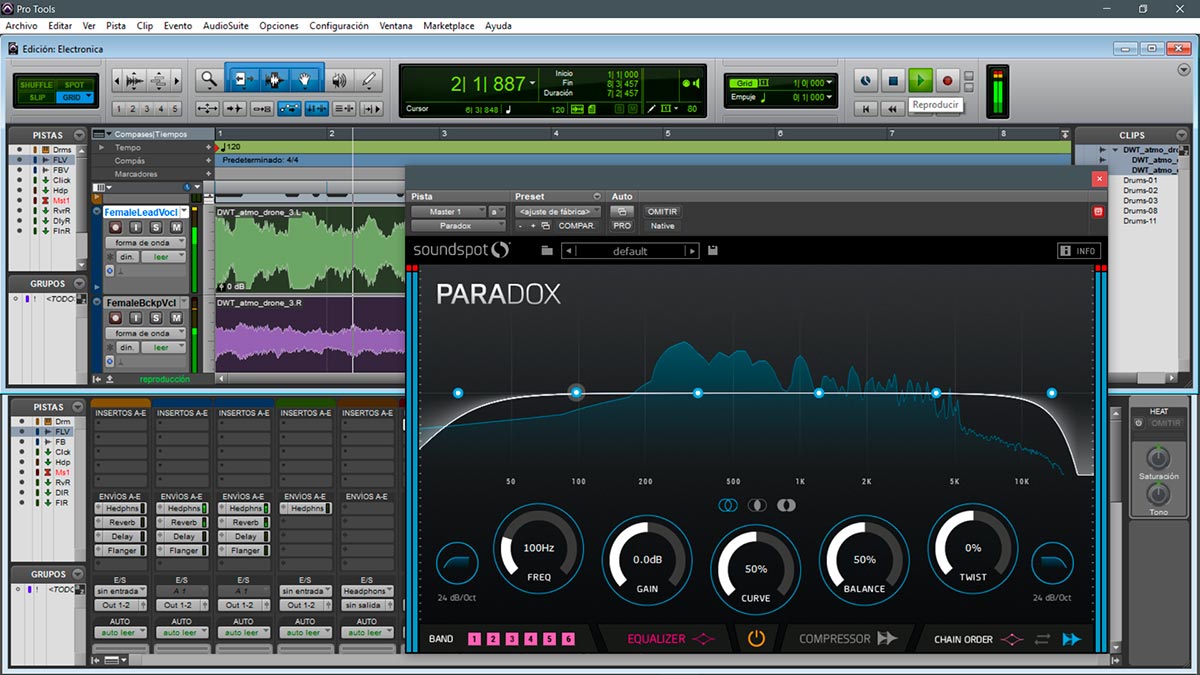Toggle the Paradox power button
The height and width of the screenshot is (675, 1200).
coord(756,638)
